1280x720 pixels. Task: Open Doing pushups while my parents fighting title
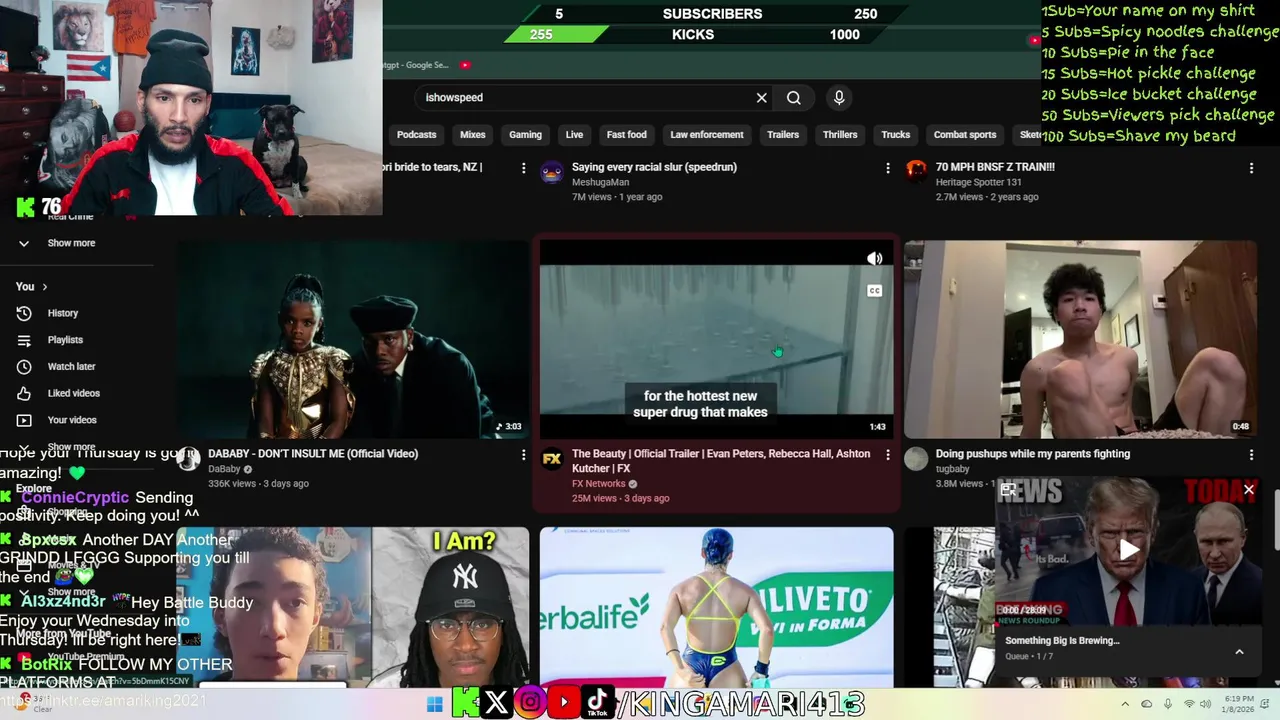point(1033,454)
